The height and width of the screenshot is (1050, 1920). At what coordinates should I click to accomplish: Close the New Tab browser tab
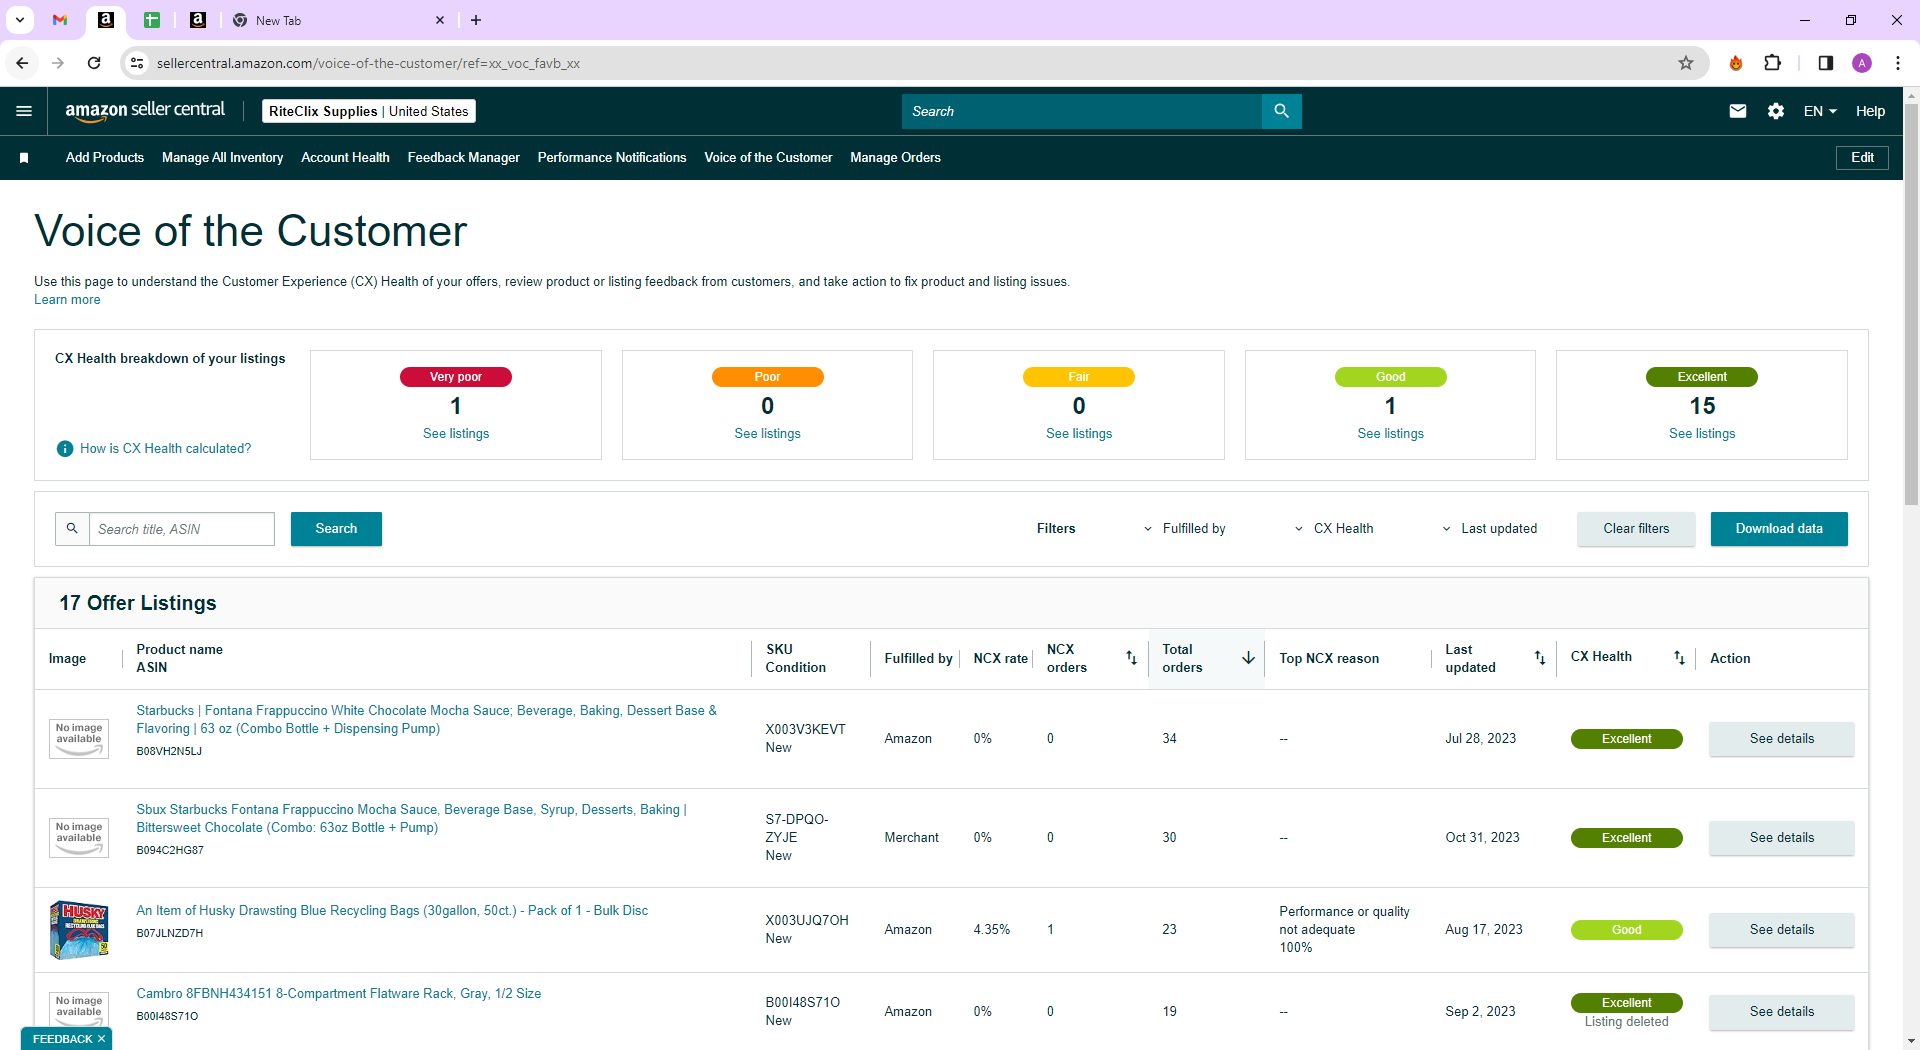(440, 20)
